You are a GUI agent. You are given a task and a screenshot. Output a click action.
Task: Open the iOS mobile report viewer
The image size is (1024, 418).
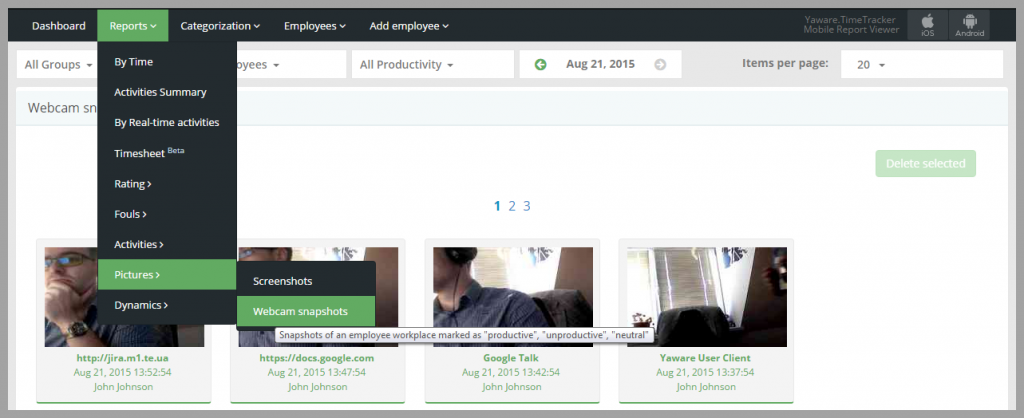pos(927,25)
